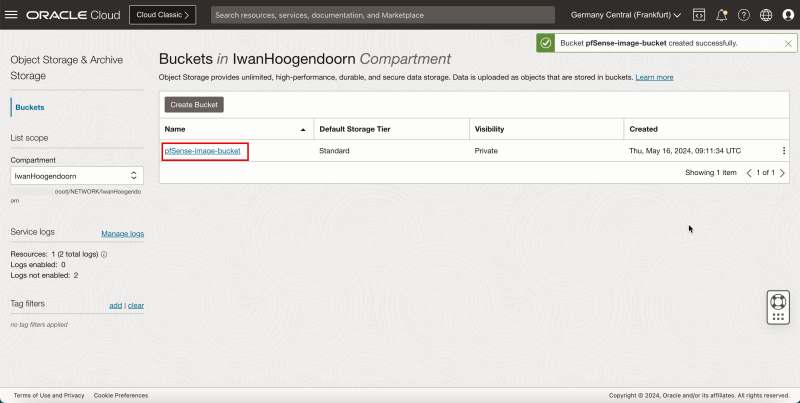The width and height of the screenshot is (800, 403).
Task: Open actions menu for pfSense-image-bucket row
Action: [784, 151]
